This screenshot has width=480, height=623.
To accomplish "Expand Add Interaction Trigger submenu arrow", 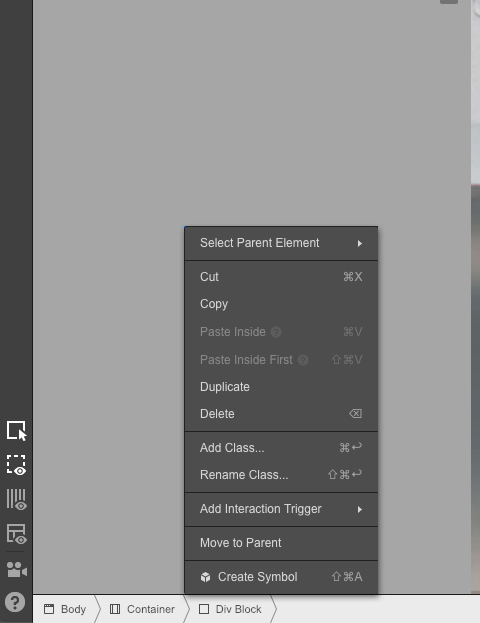I will coord(360,509).
